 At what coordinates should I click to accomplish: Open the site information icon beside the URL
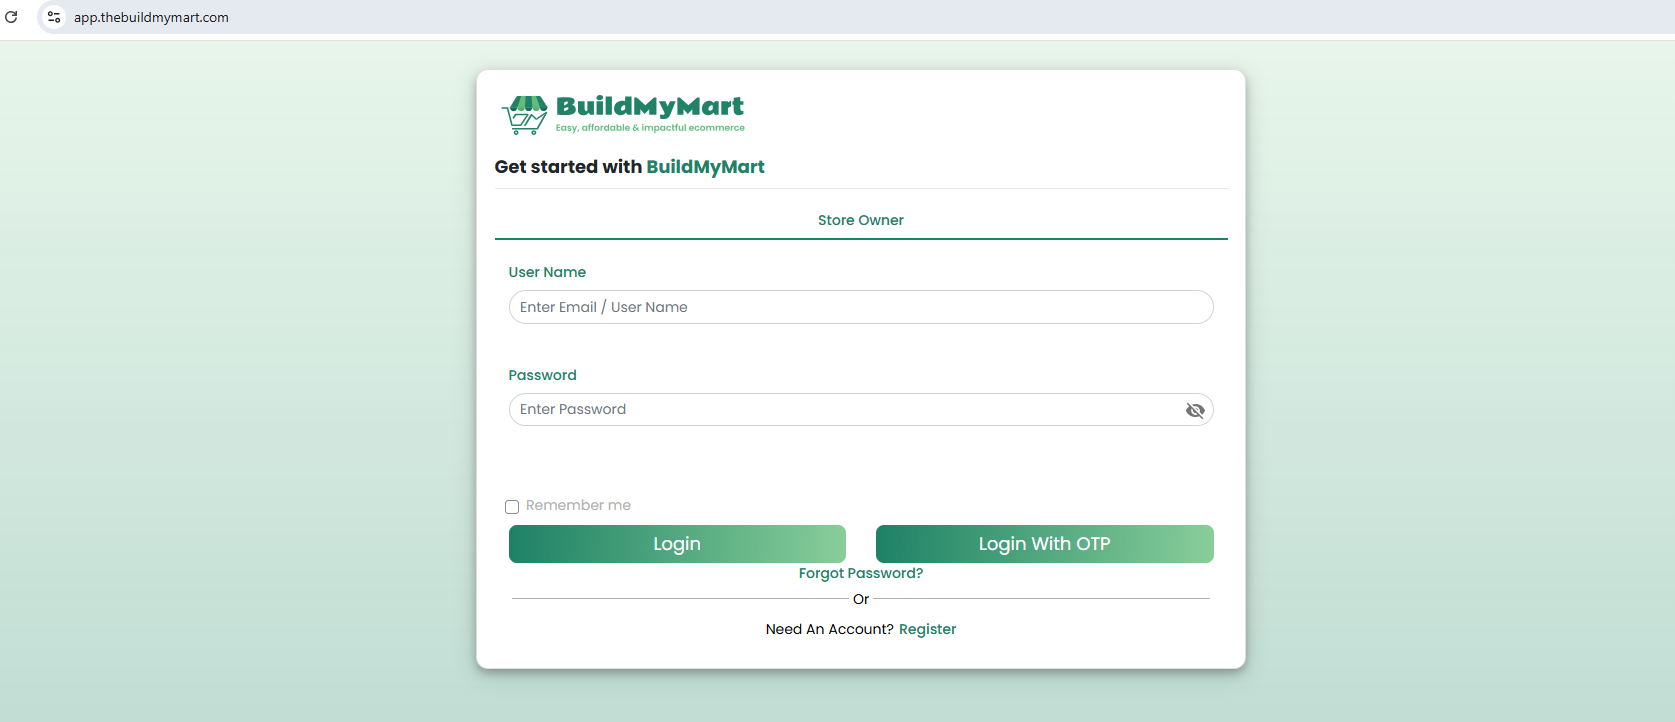[54, 17]
